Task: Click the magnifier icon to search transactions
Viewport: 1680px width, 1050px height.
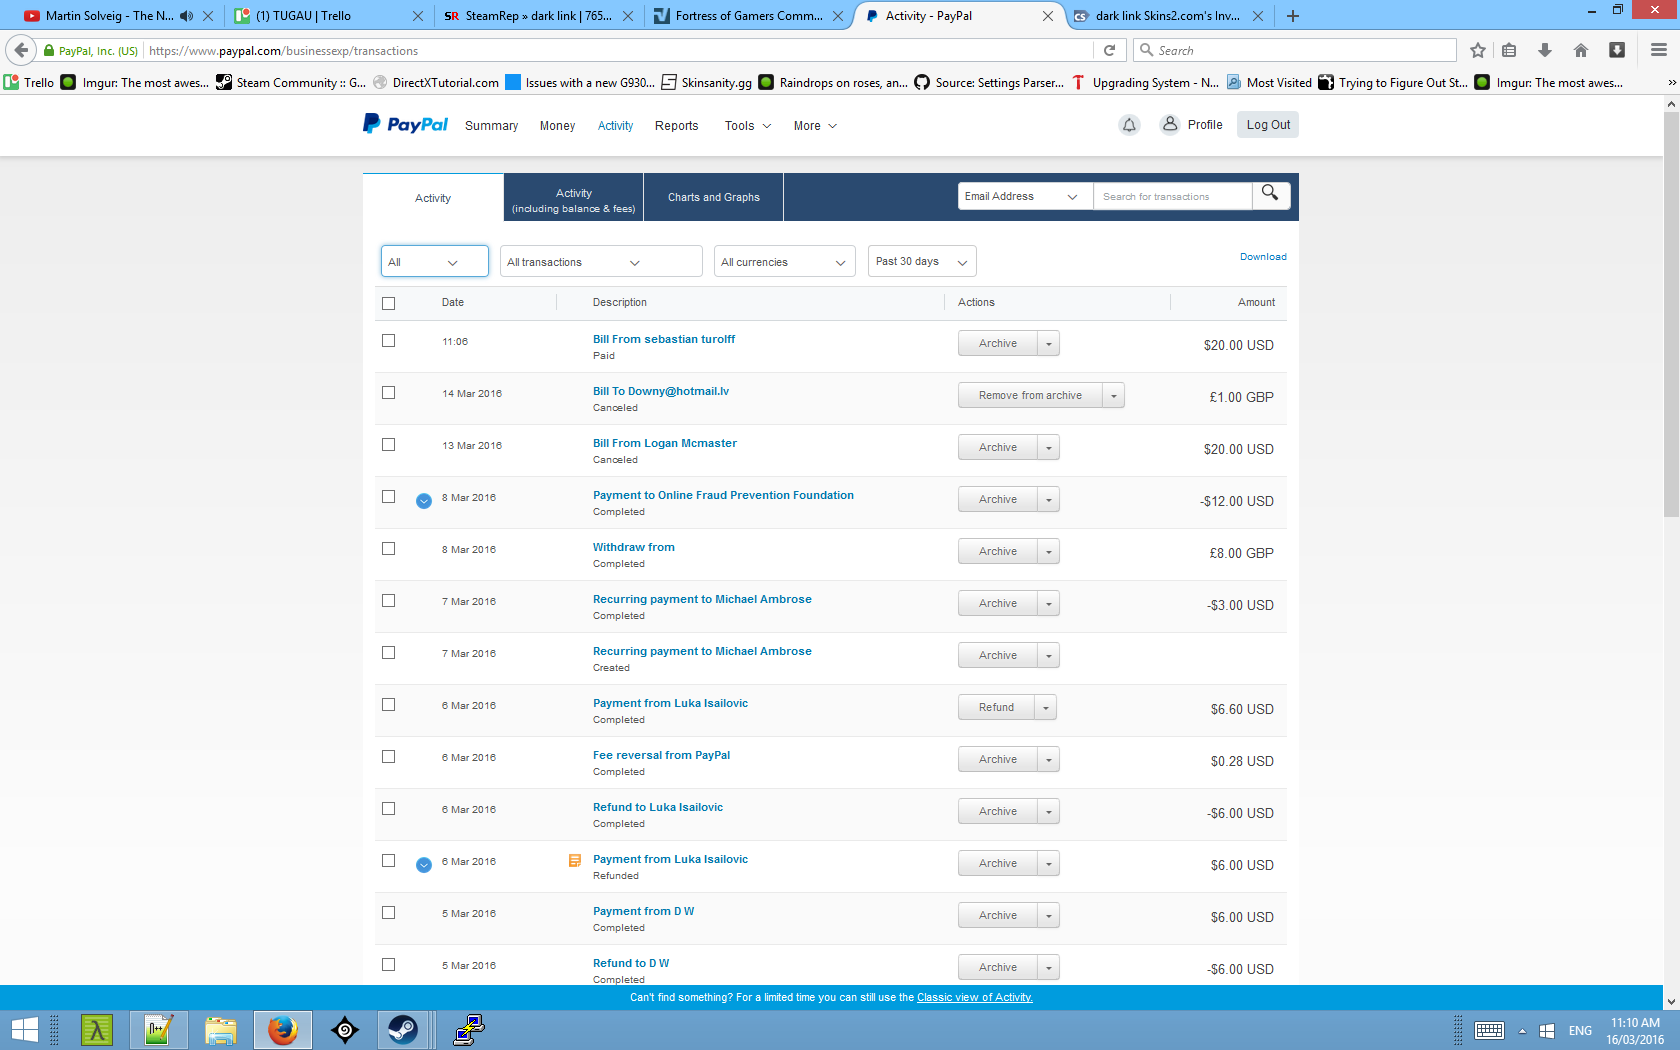Action: [x=1270, y=194]
